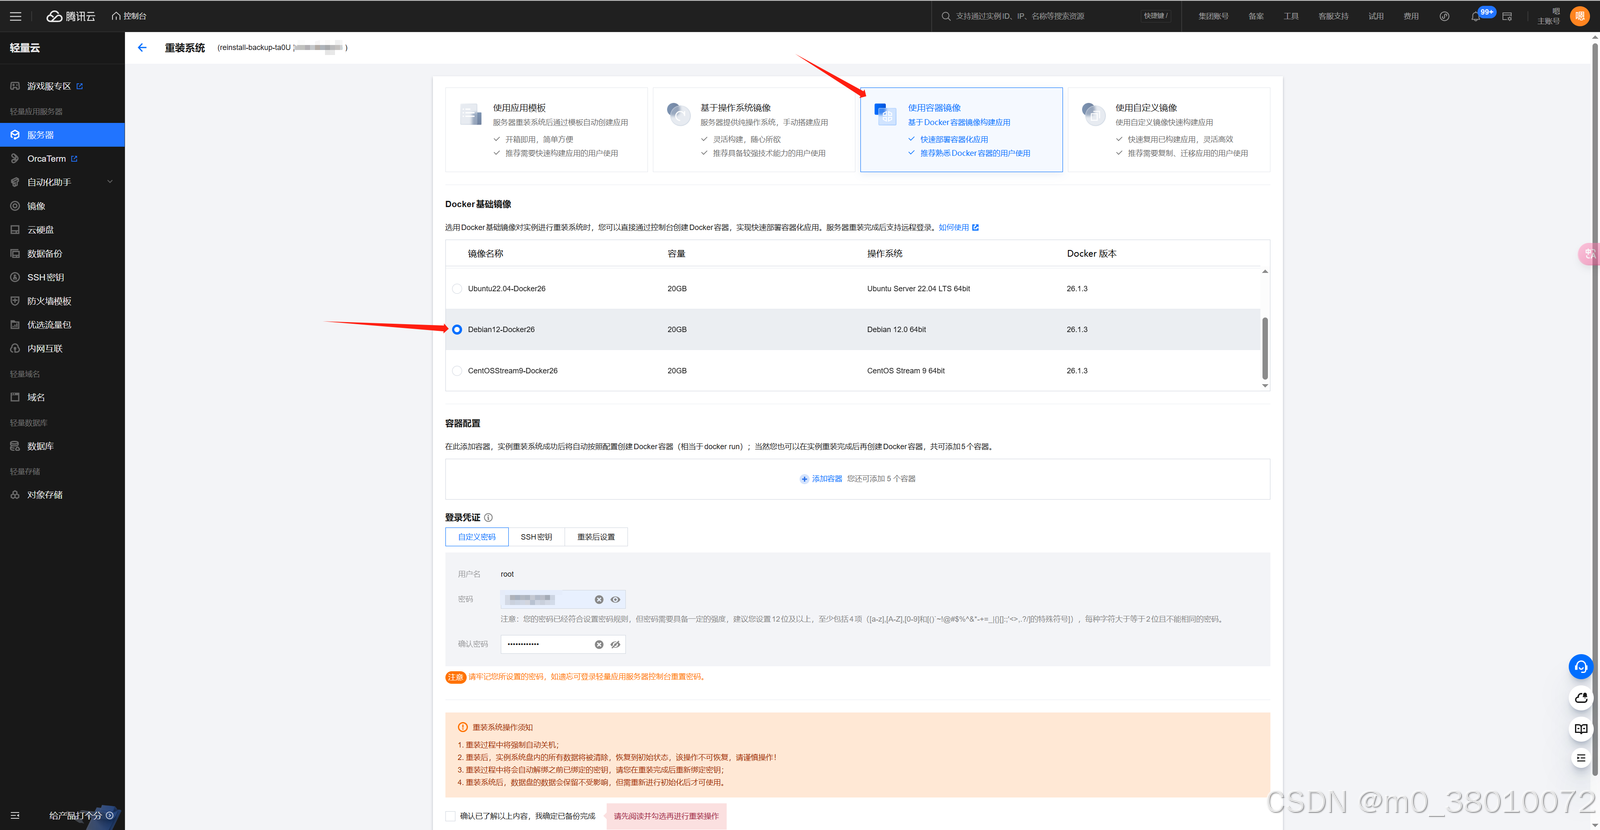Toggle 密码 visibility eye icon
Screen dimensions: 1600x830
tap(615, 600)
